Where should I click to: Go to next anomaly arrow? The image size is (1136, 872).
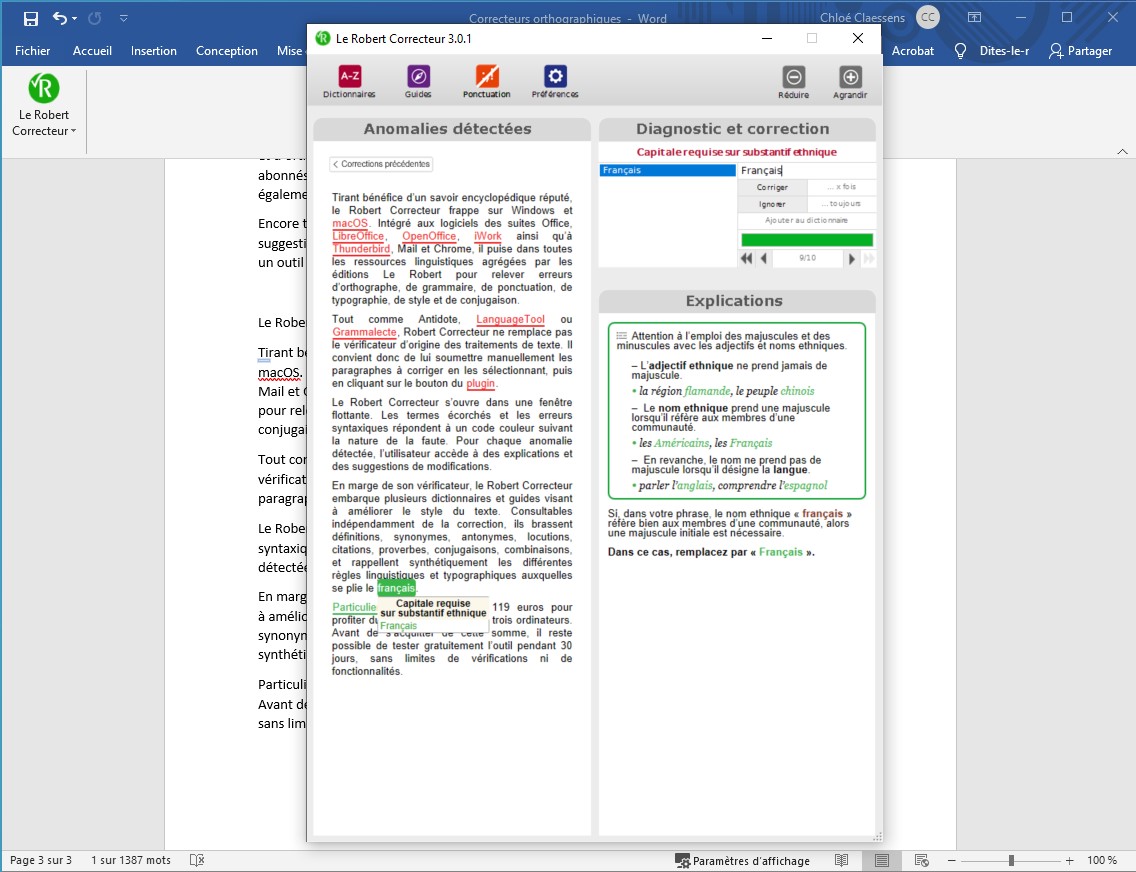(x=852, y=258)
